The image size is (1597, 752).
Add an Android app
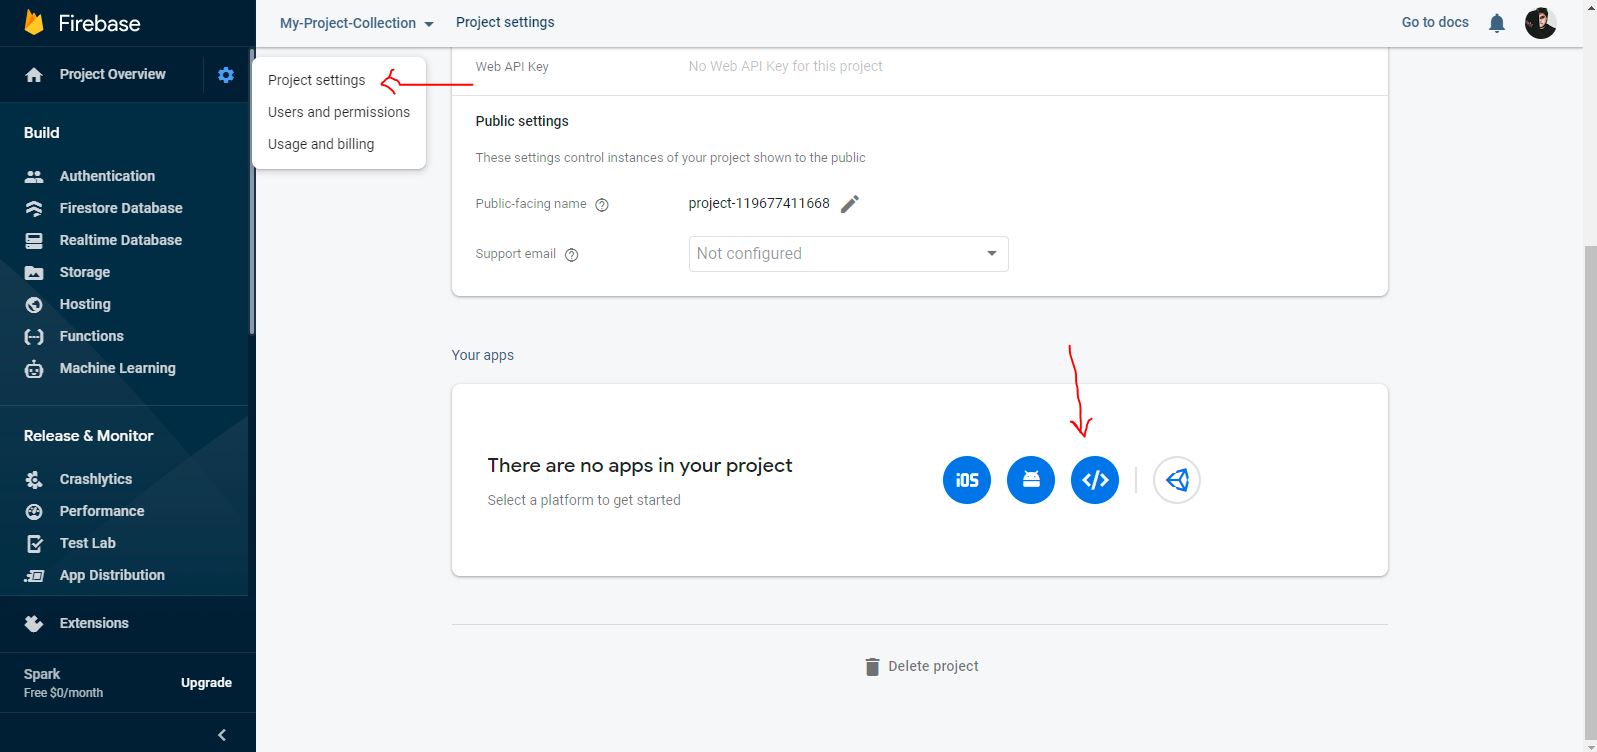[1031, 480]
